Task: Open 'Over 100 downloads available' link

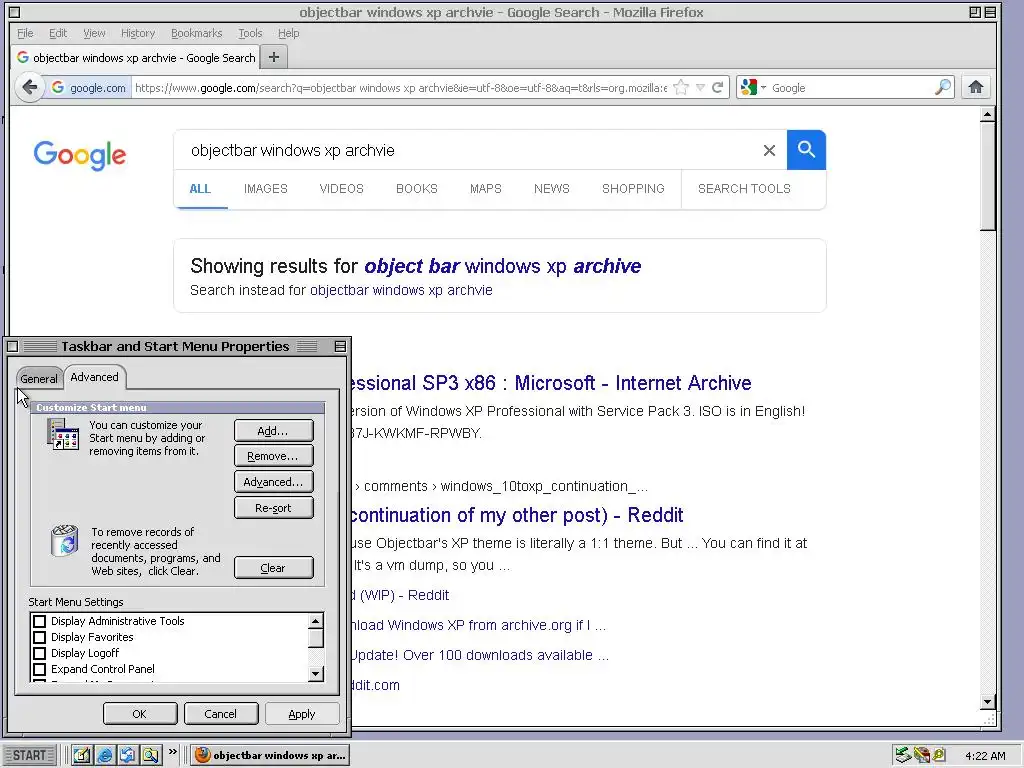Action: pos(479,655)
